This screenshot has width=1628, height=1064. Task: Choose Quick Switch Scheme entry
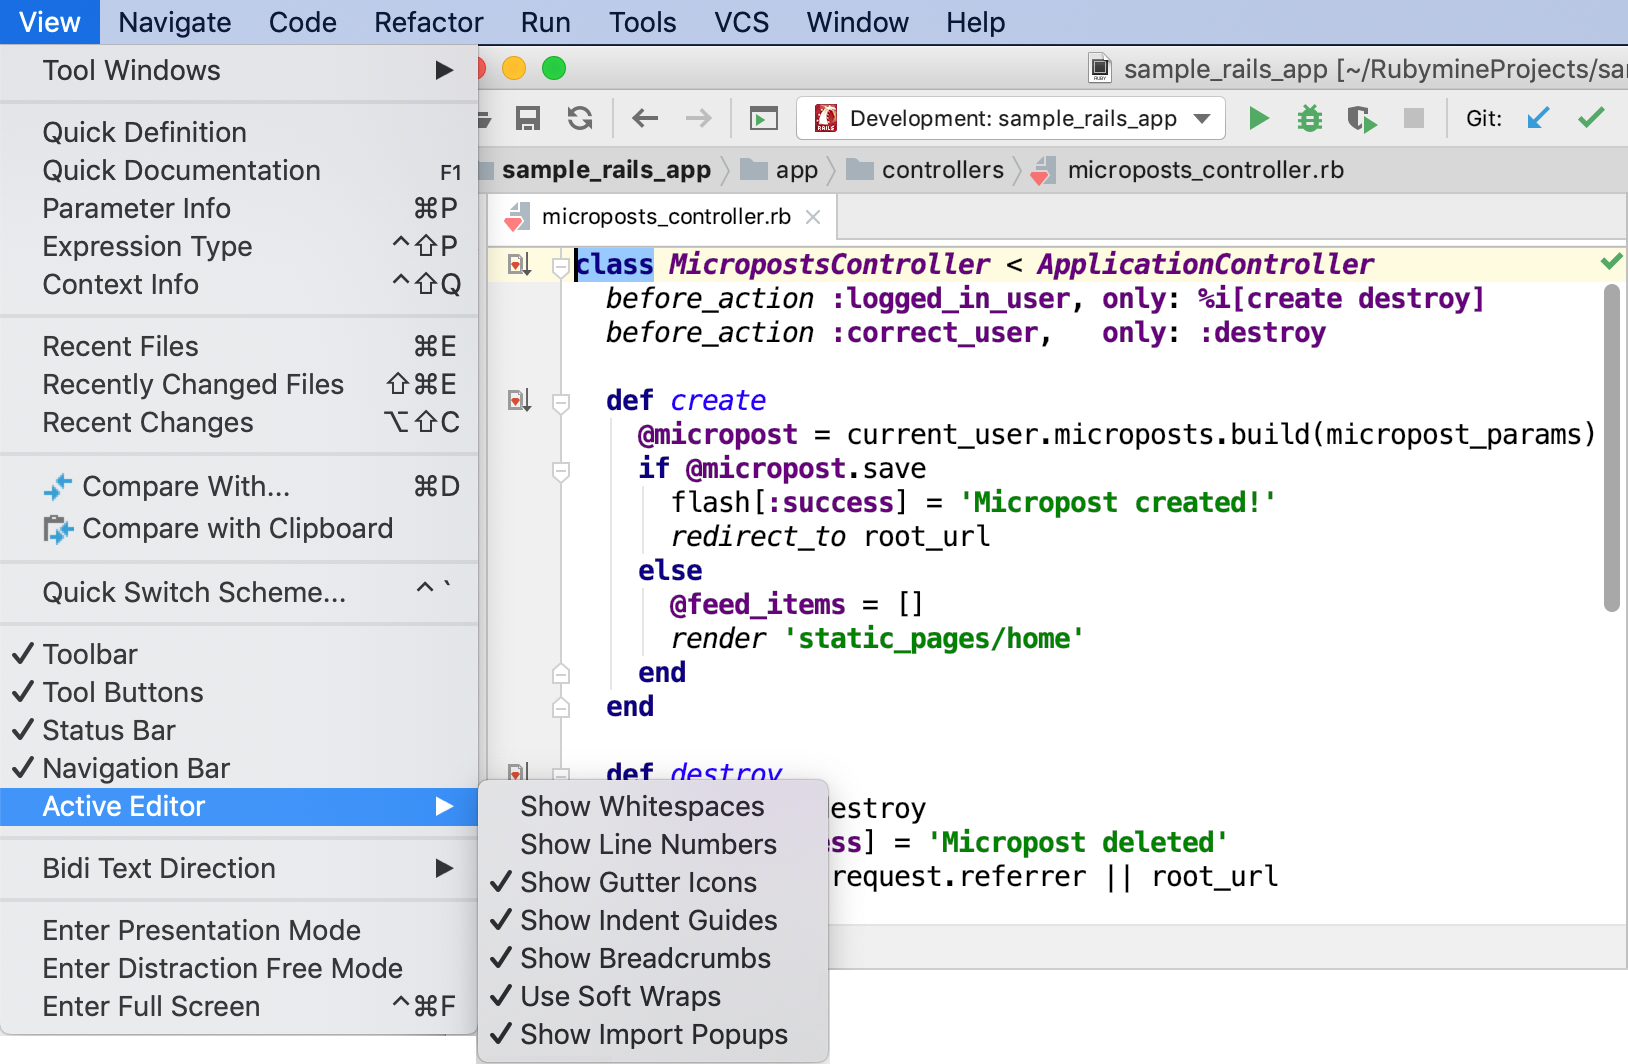tap(239, 593)
